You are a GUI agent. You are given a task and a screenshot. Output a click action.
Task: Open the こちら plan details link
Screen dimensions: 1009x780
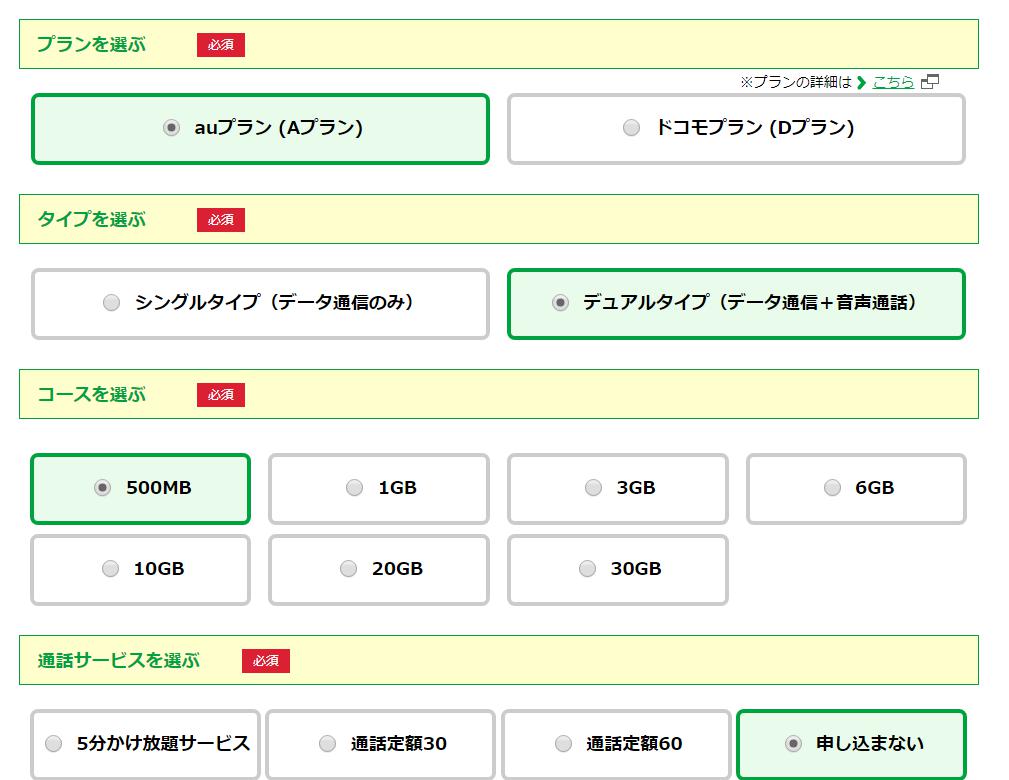click(893, 82)
